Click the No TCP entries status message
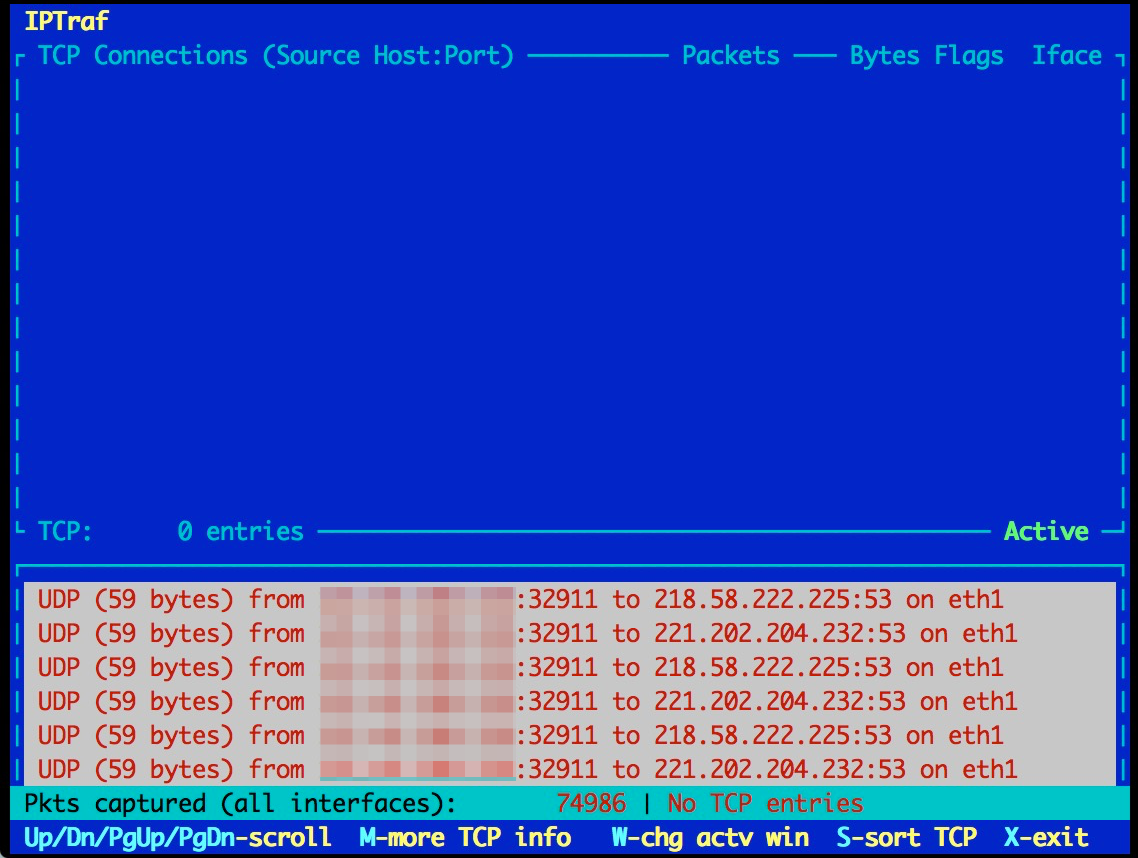 click(765, 804)
